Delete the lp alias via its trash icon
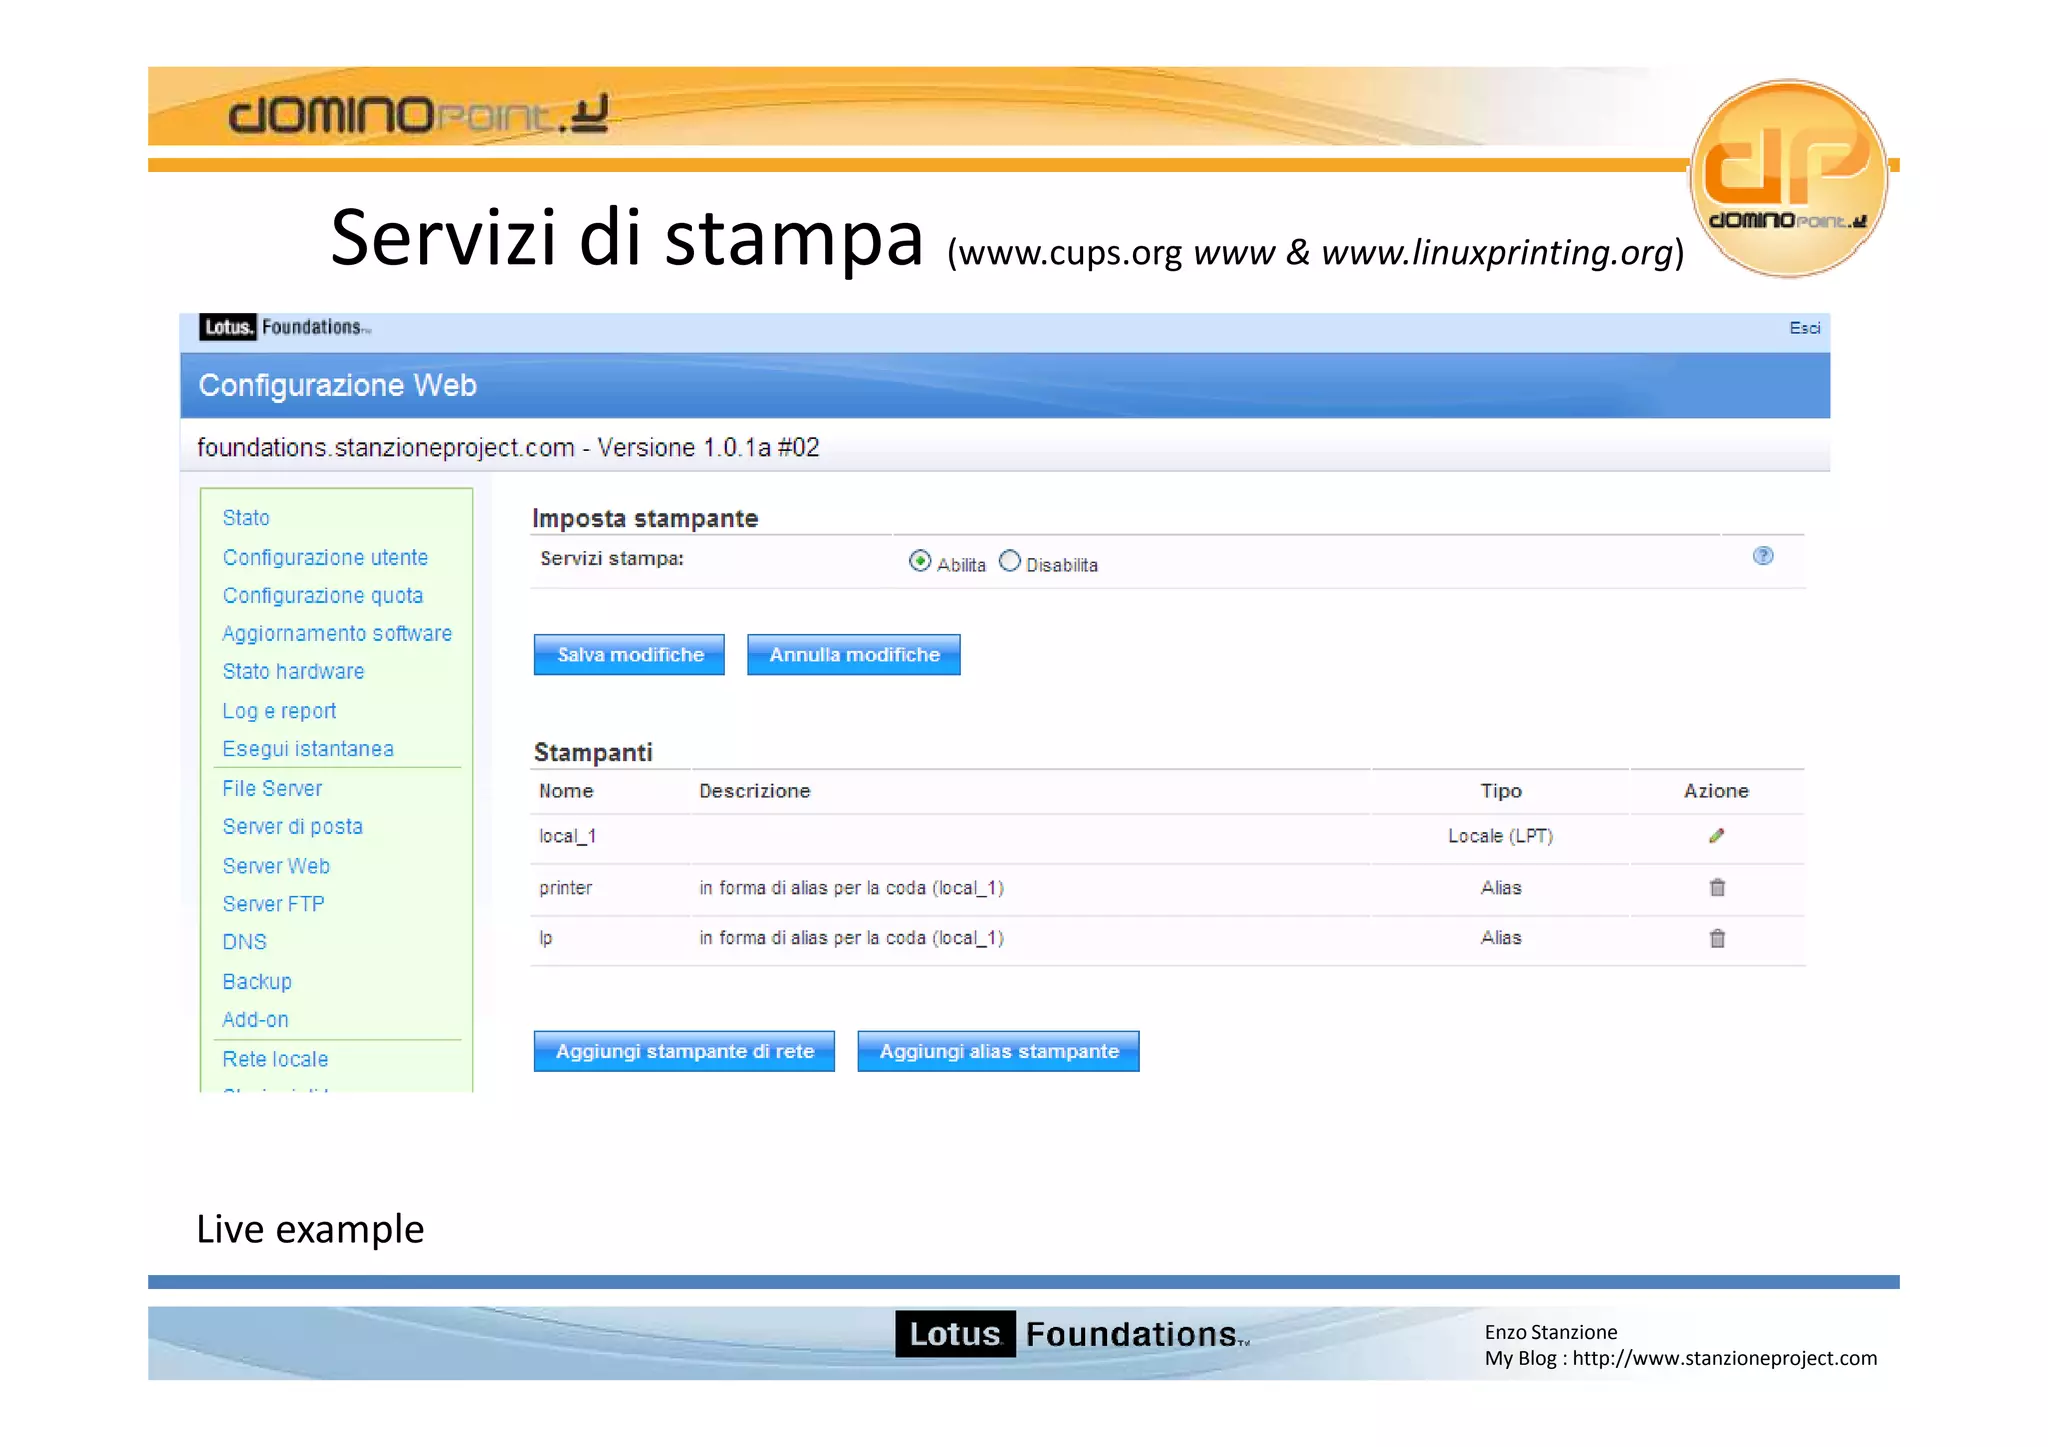 (1717, 938)
